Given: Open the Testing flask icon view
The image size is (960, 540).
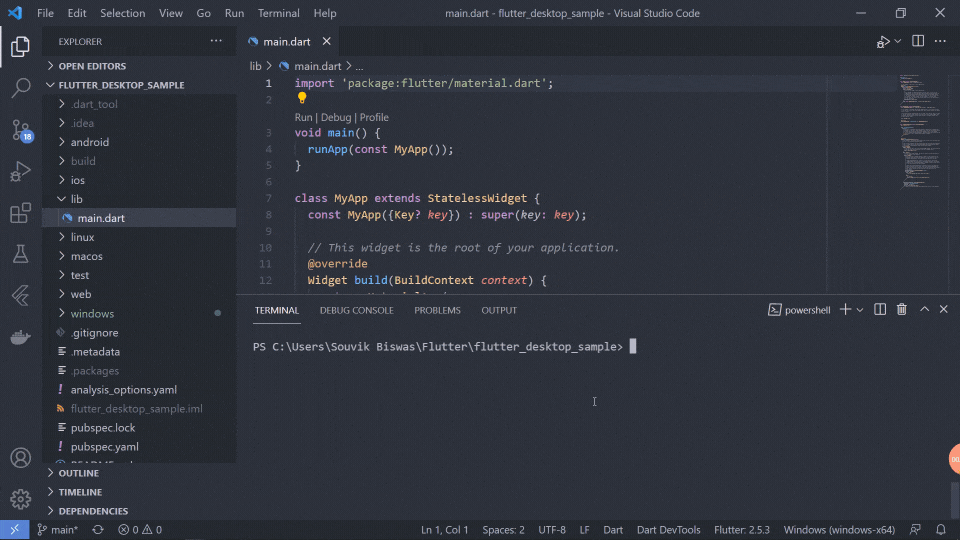Looking at the screenshot, I should (x=20, y=254).
